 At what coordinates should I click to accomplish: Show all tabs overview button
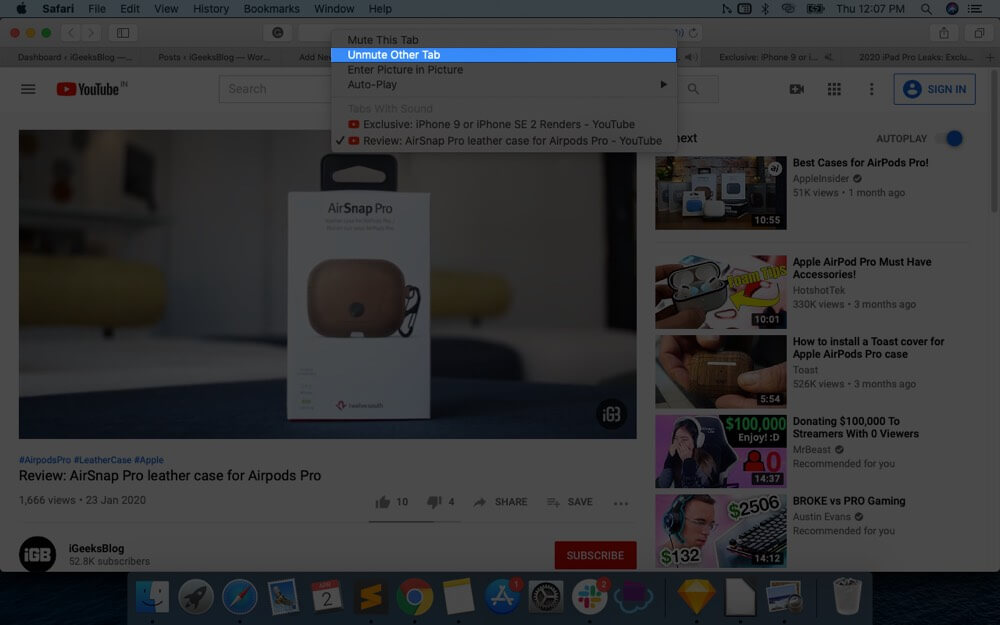(x=979, y=33)
